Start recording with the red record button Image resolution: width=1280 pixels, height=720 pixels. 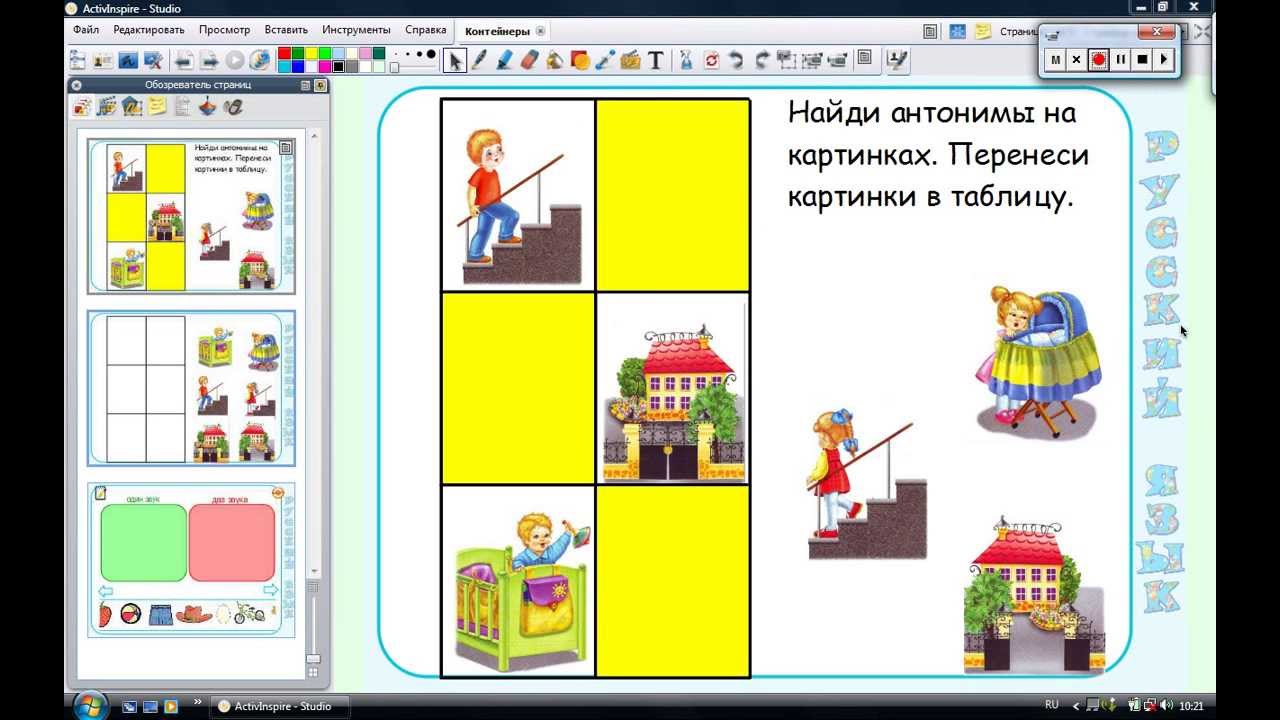pos(1098,59)
